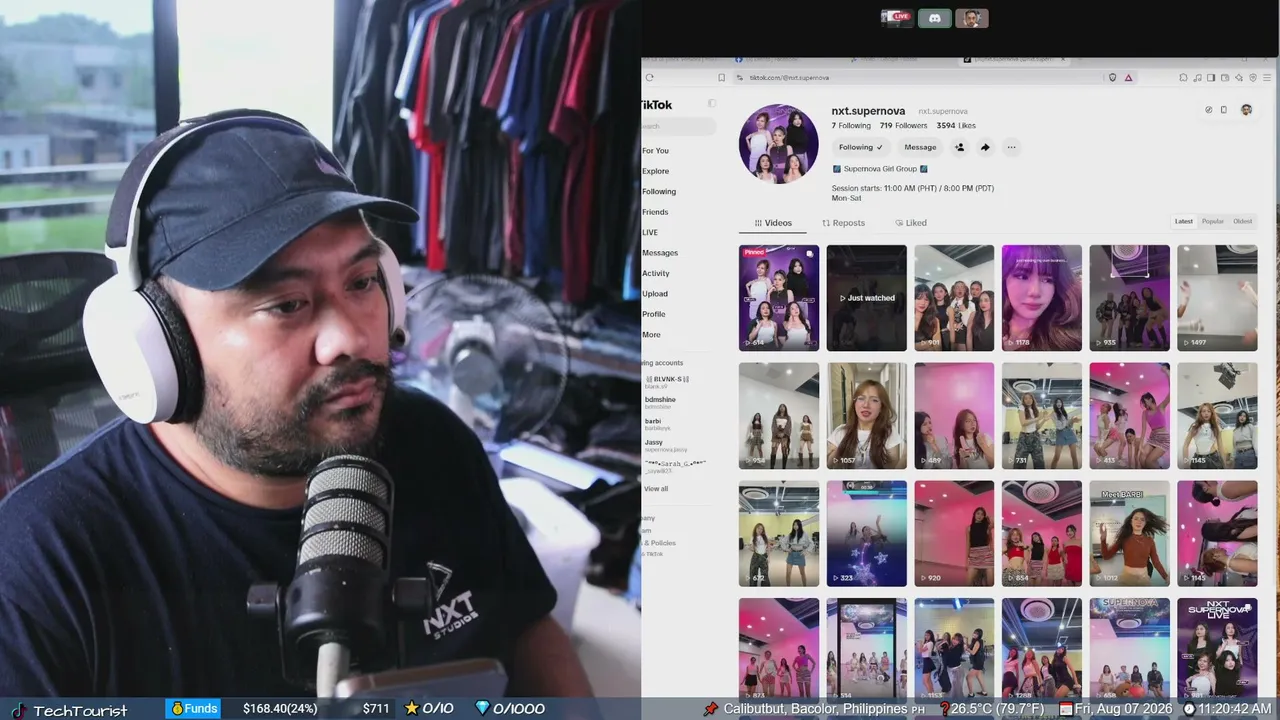Open the Just watched video thumbnail
The image size is (1280, 720).
click(x=866, y=298)
